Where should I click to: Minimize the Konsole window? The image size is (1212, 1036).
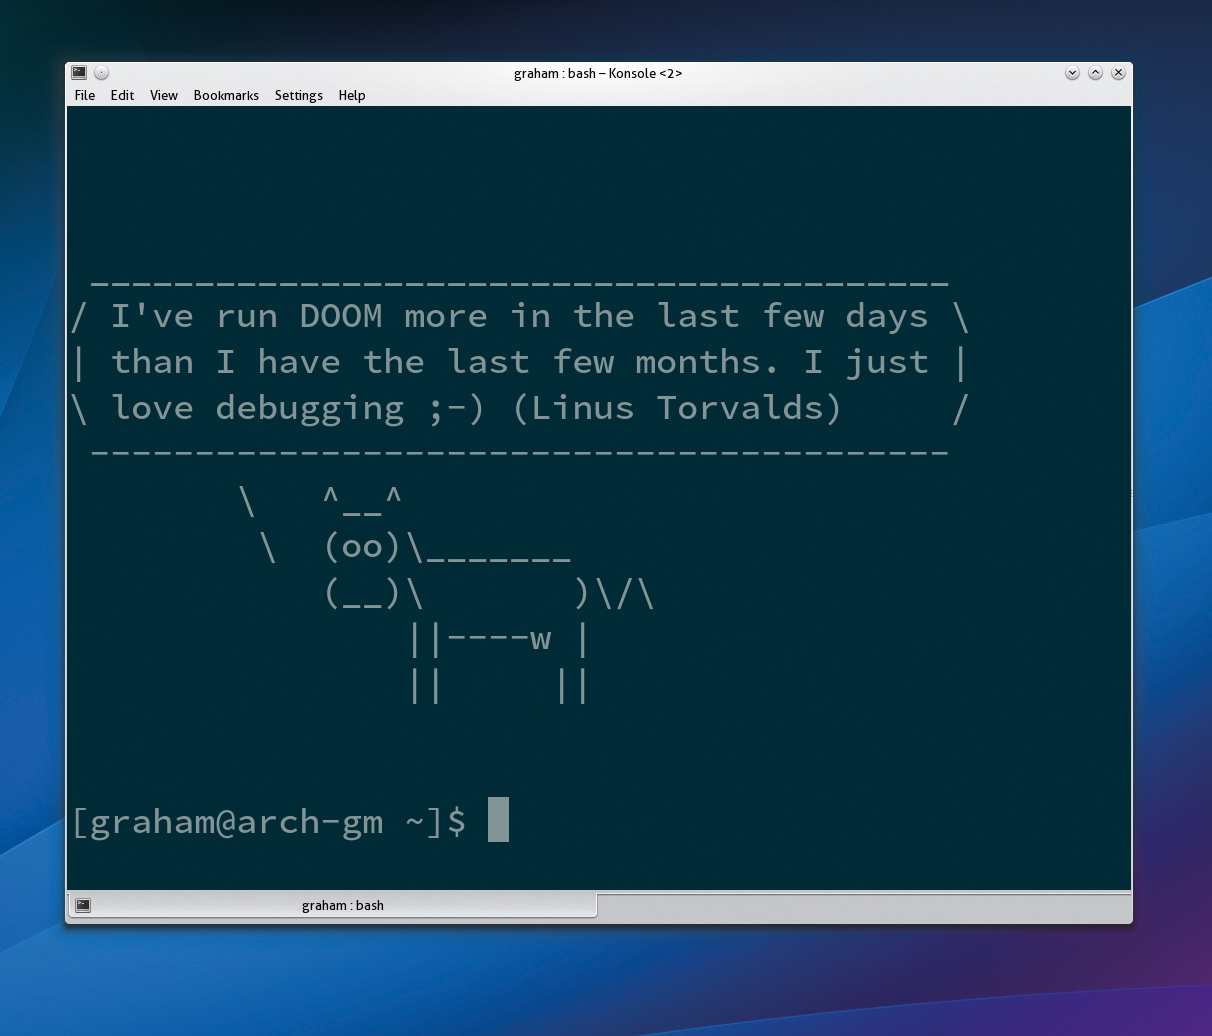pos(1072,72)
